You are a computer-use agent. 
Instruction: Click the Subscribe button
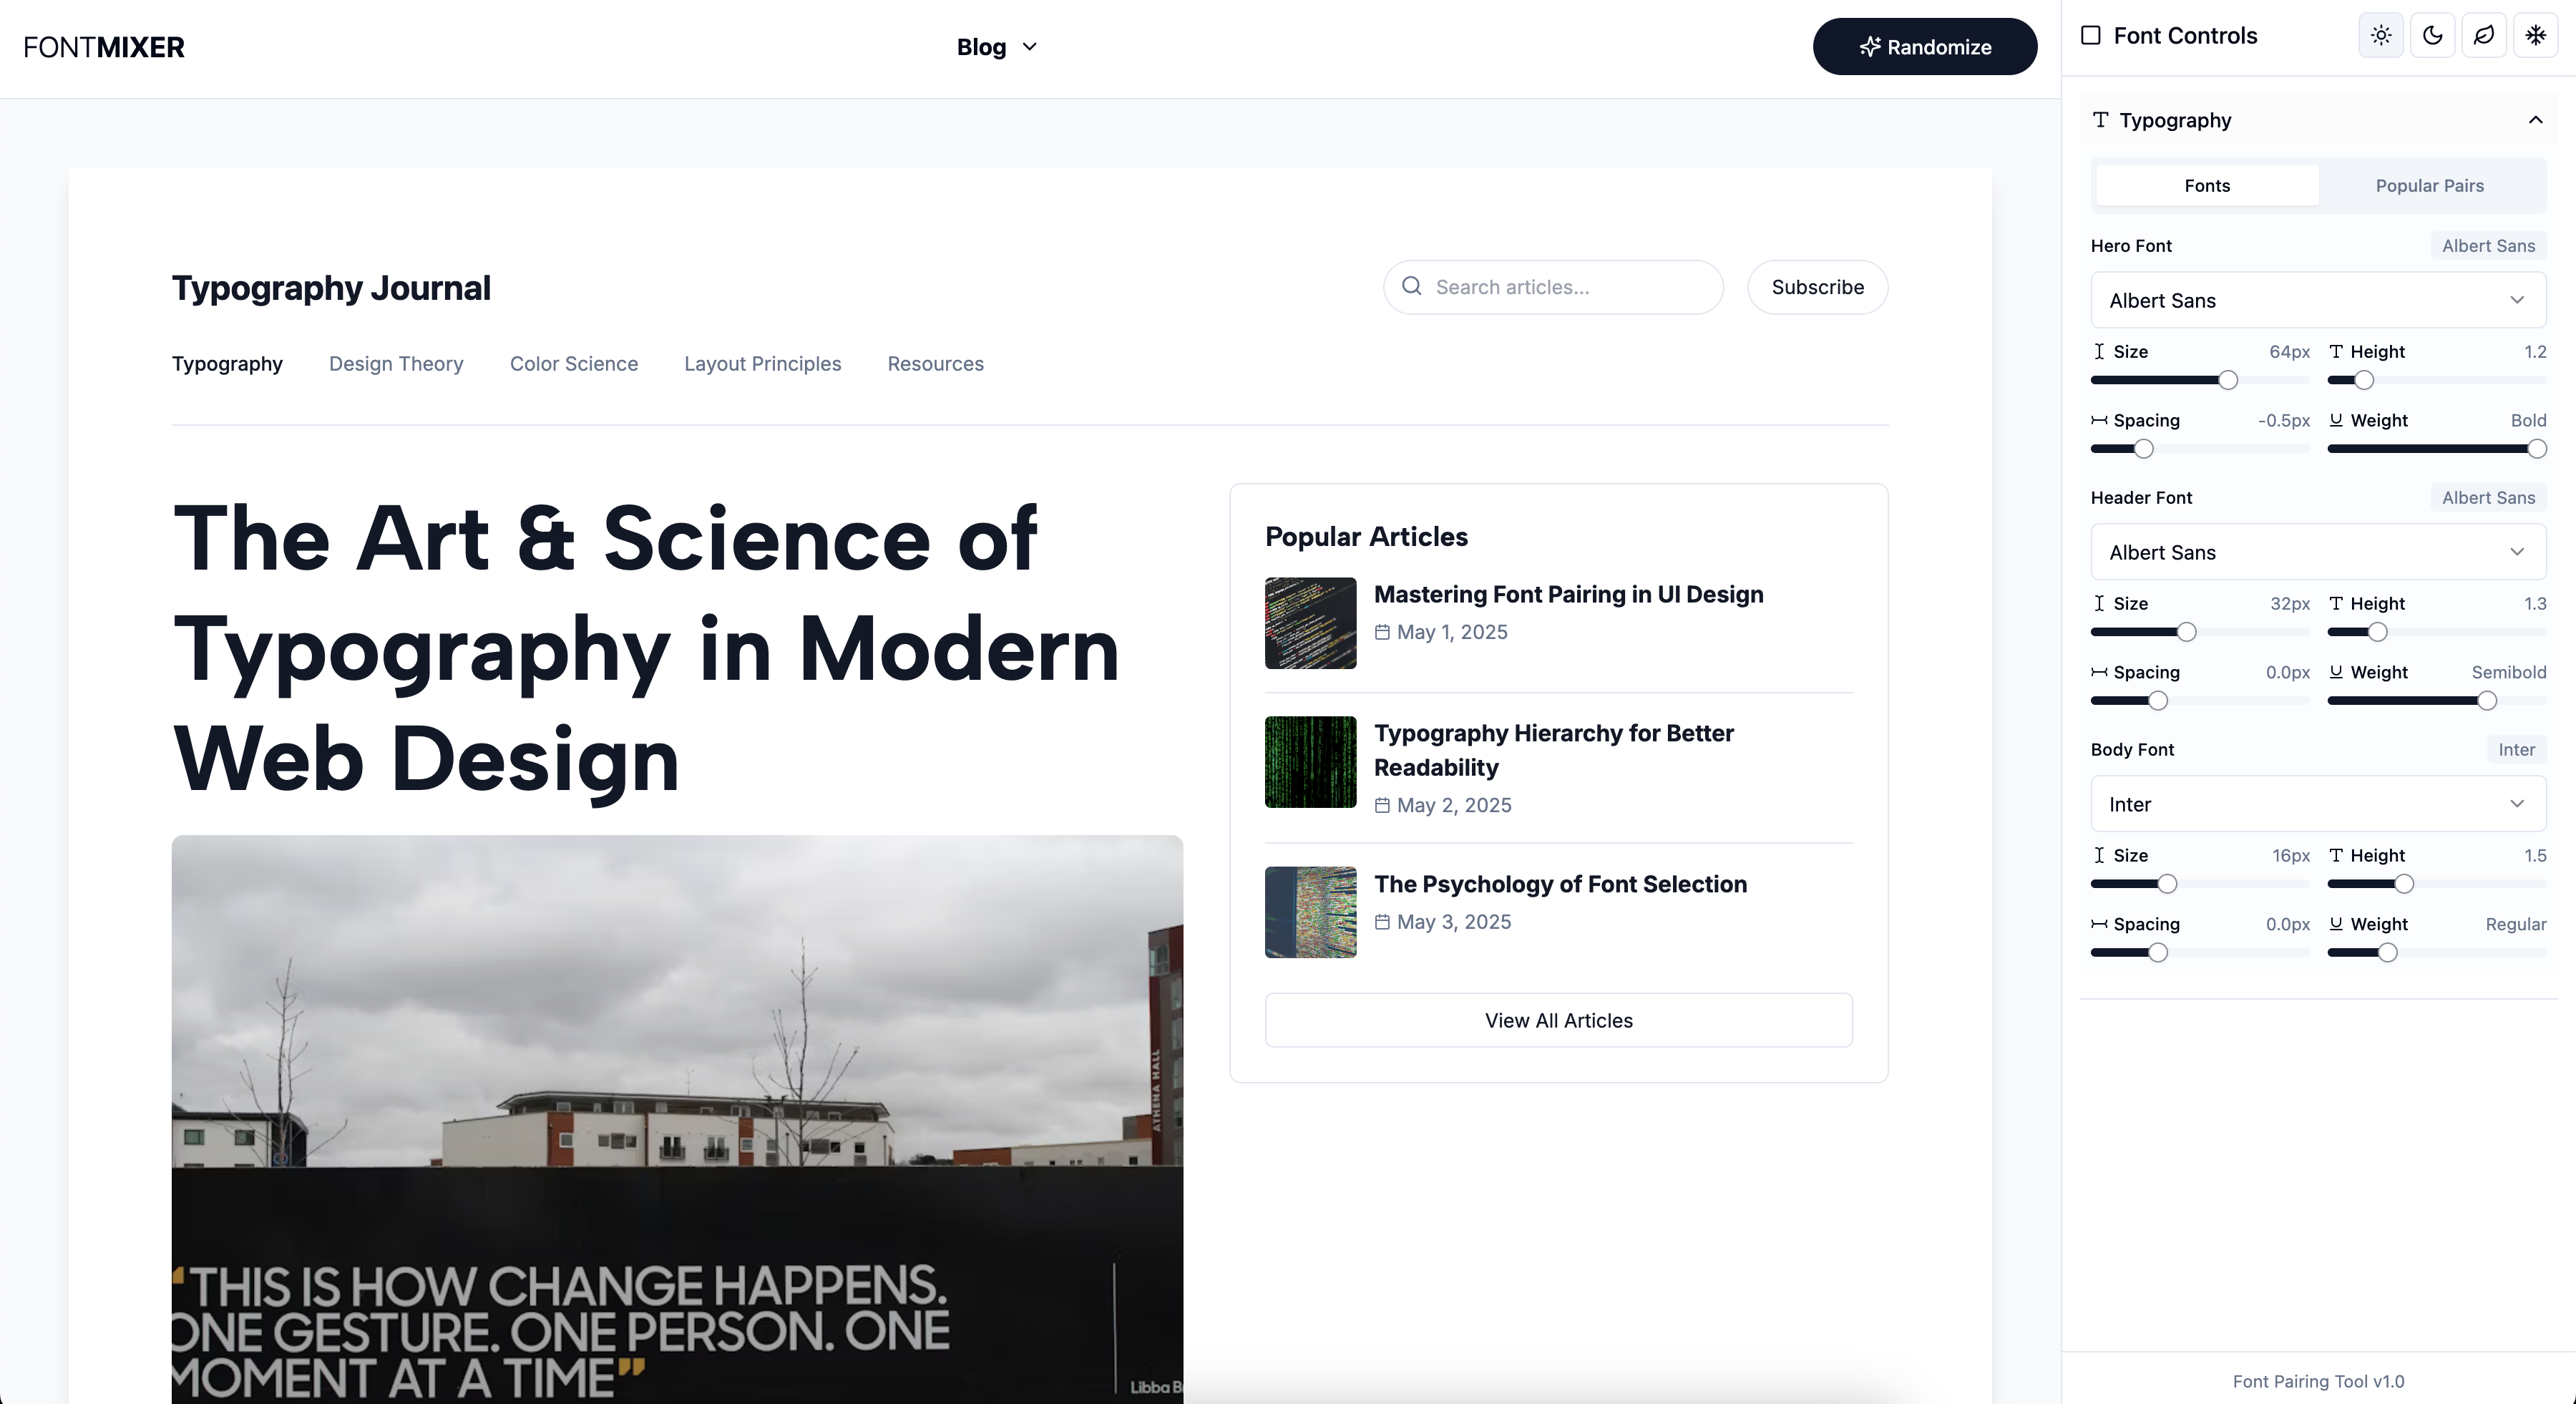[1818, 287]
